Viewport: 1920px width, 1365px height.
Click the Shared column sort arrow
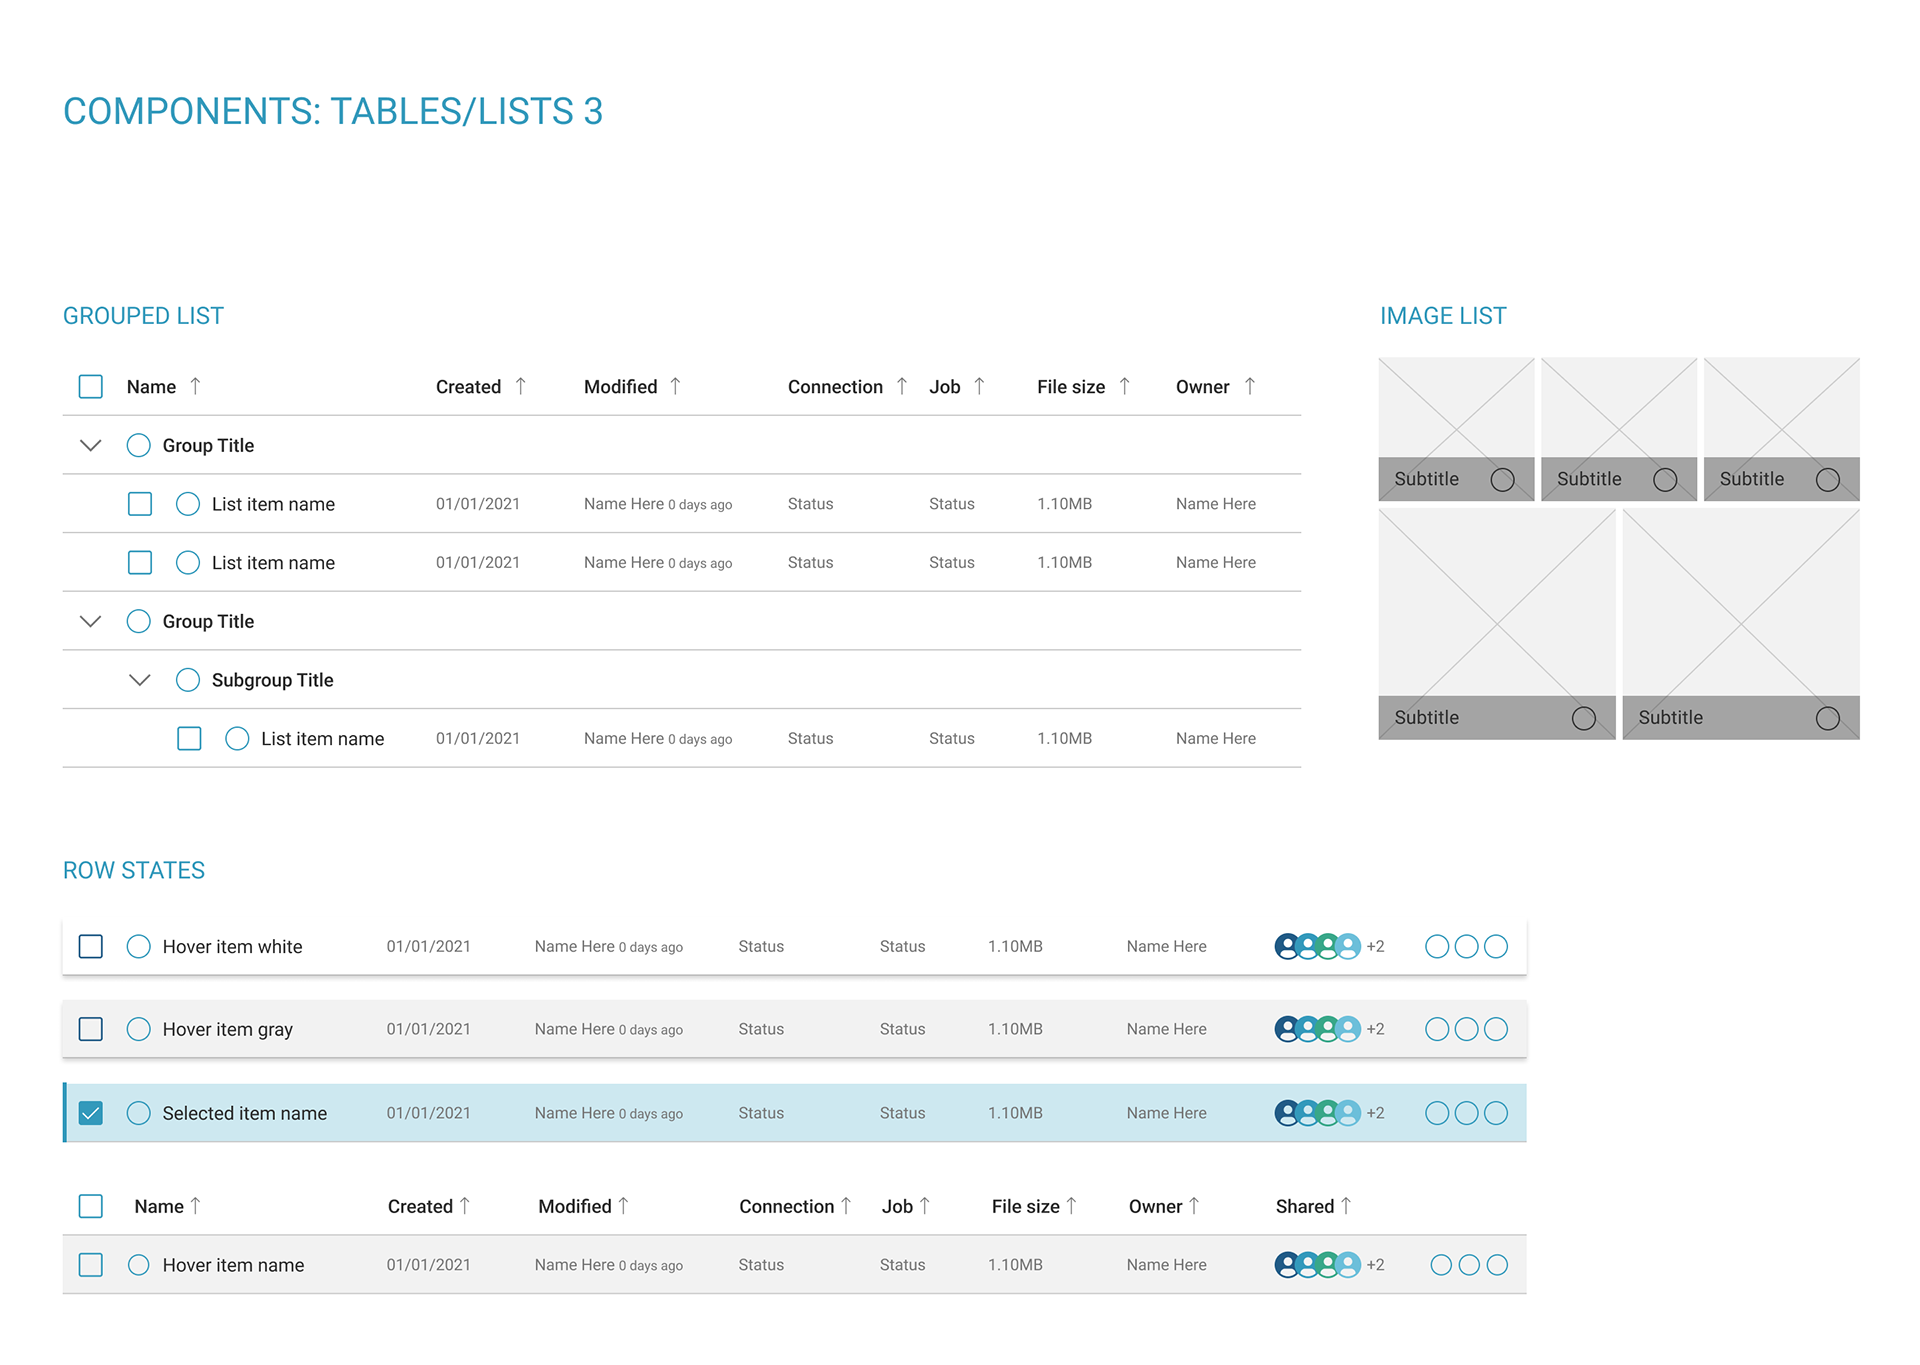pos(1346,1206)
